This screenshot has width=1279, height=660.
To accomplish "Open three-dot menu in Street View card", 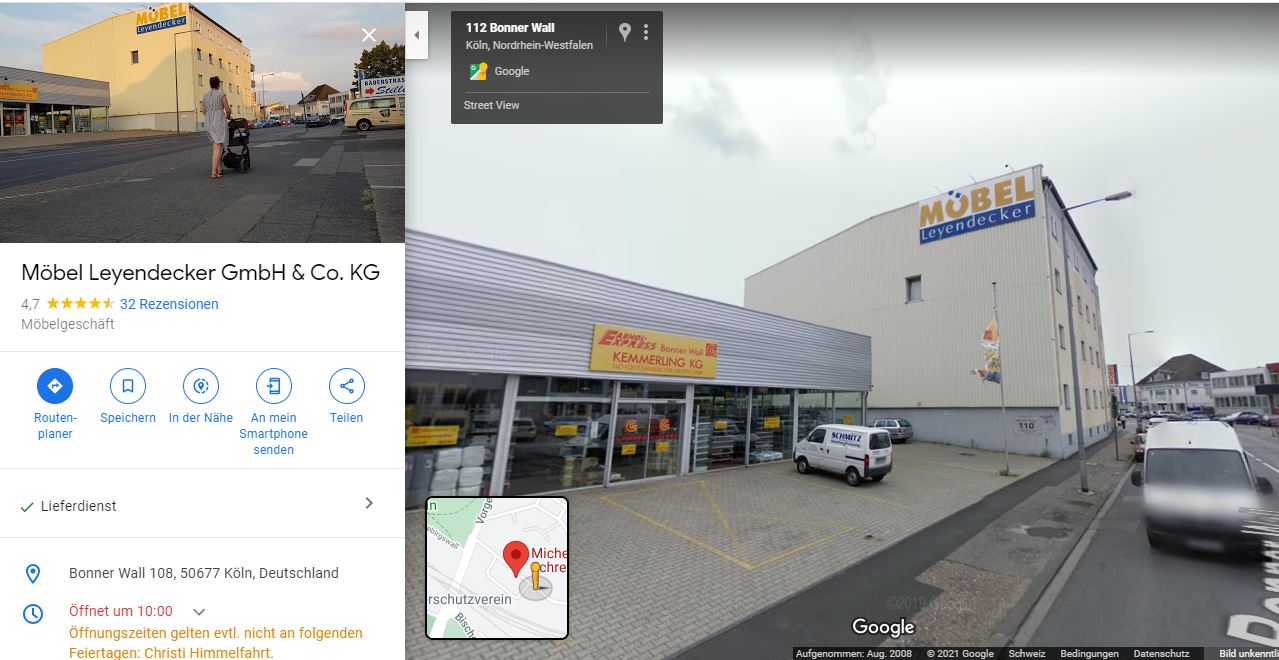I will click(x=646, y=32).
